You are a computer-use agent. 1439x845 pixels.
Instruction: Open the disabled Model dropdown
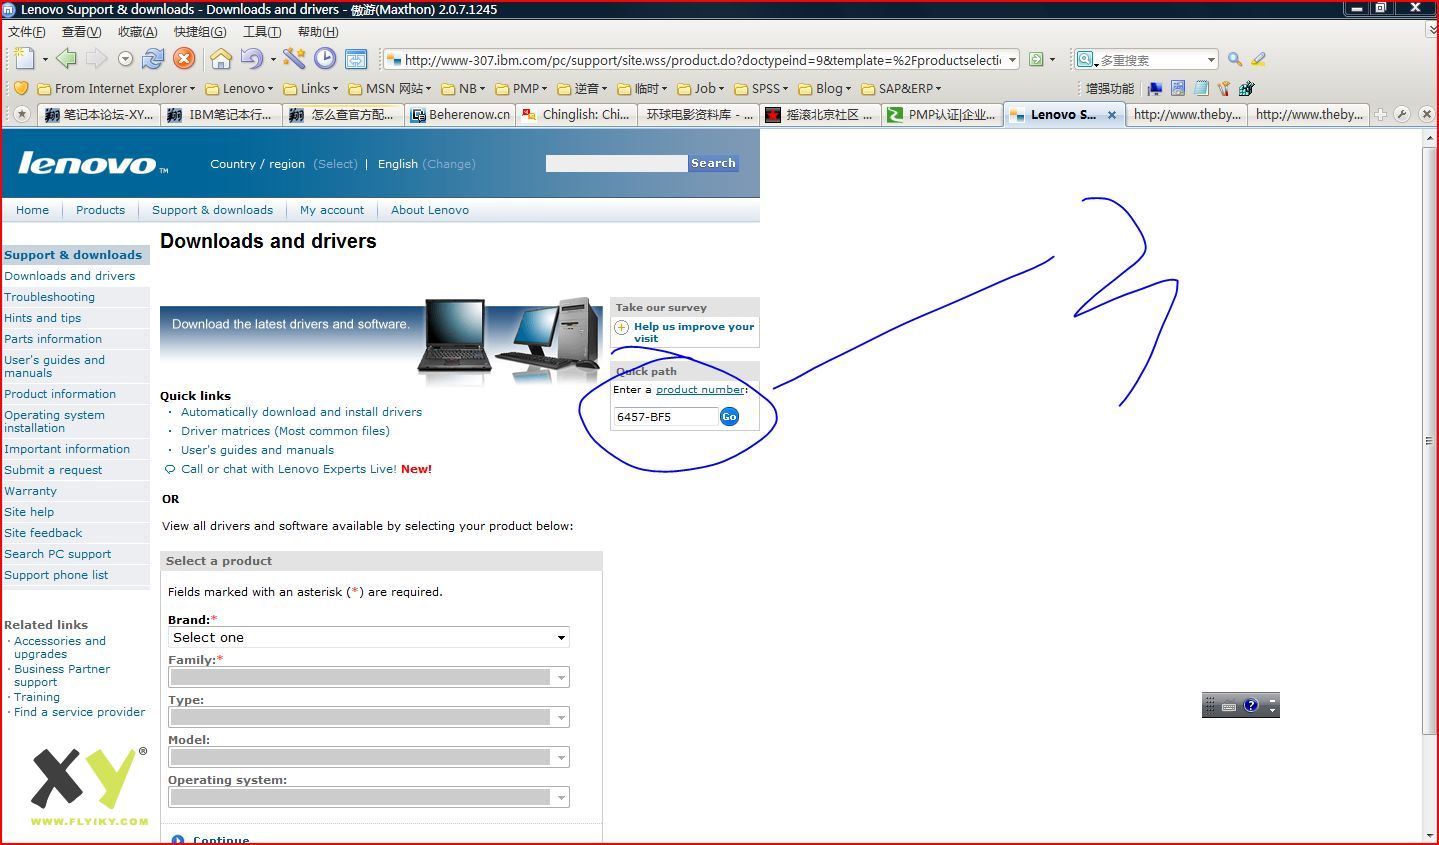tap(369, 757)
